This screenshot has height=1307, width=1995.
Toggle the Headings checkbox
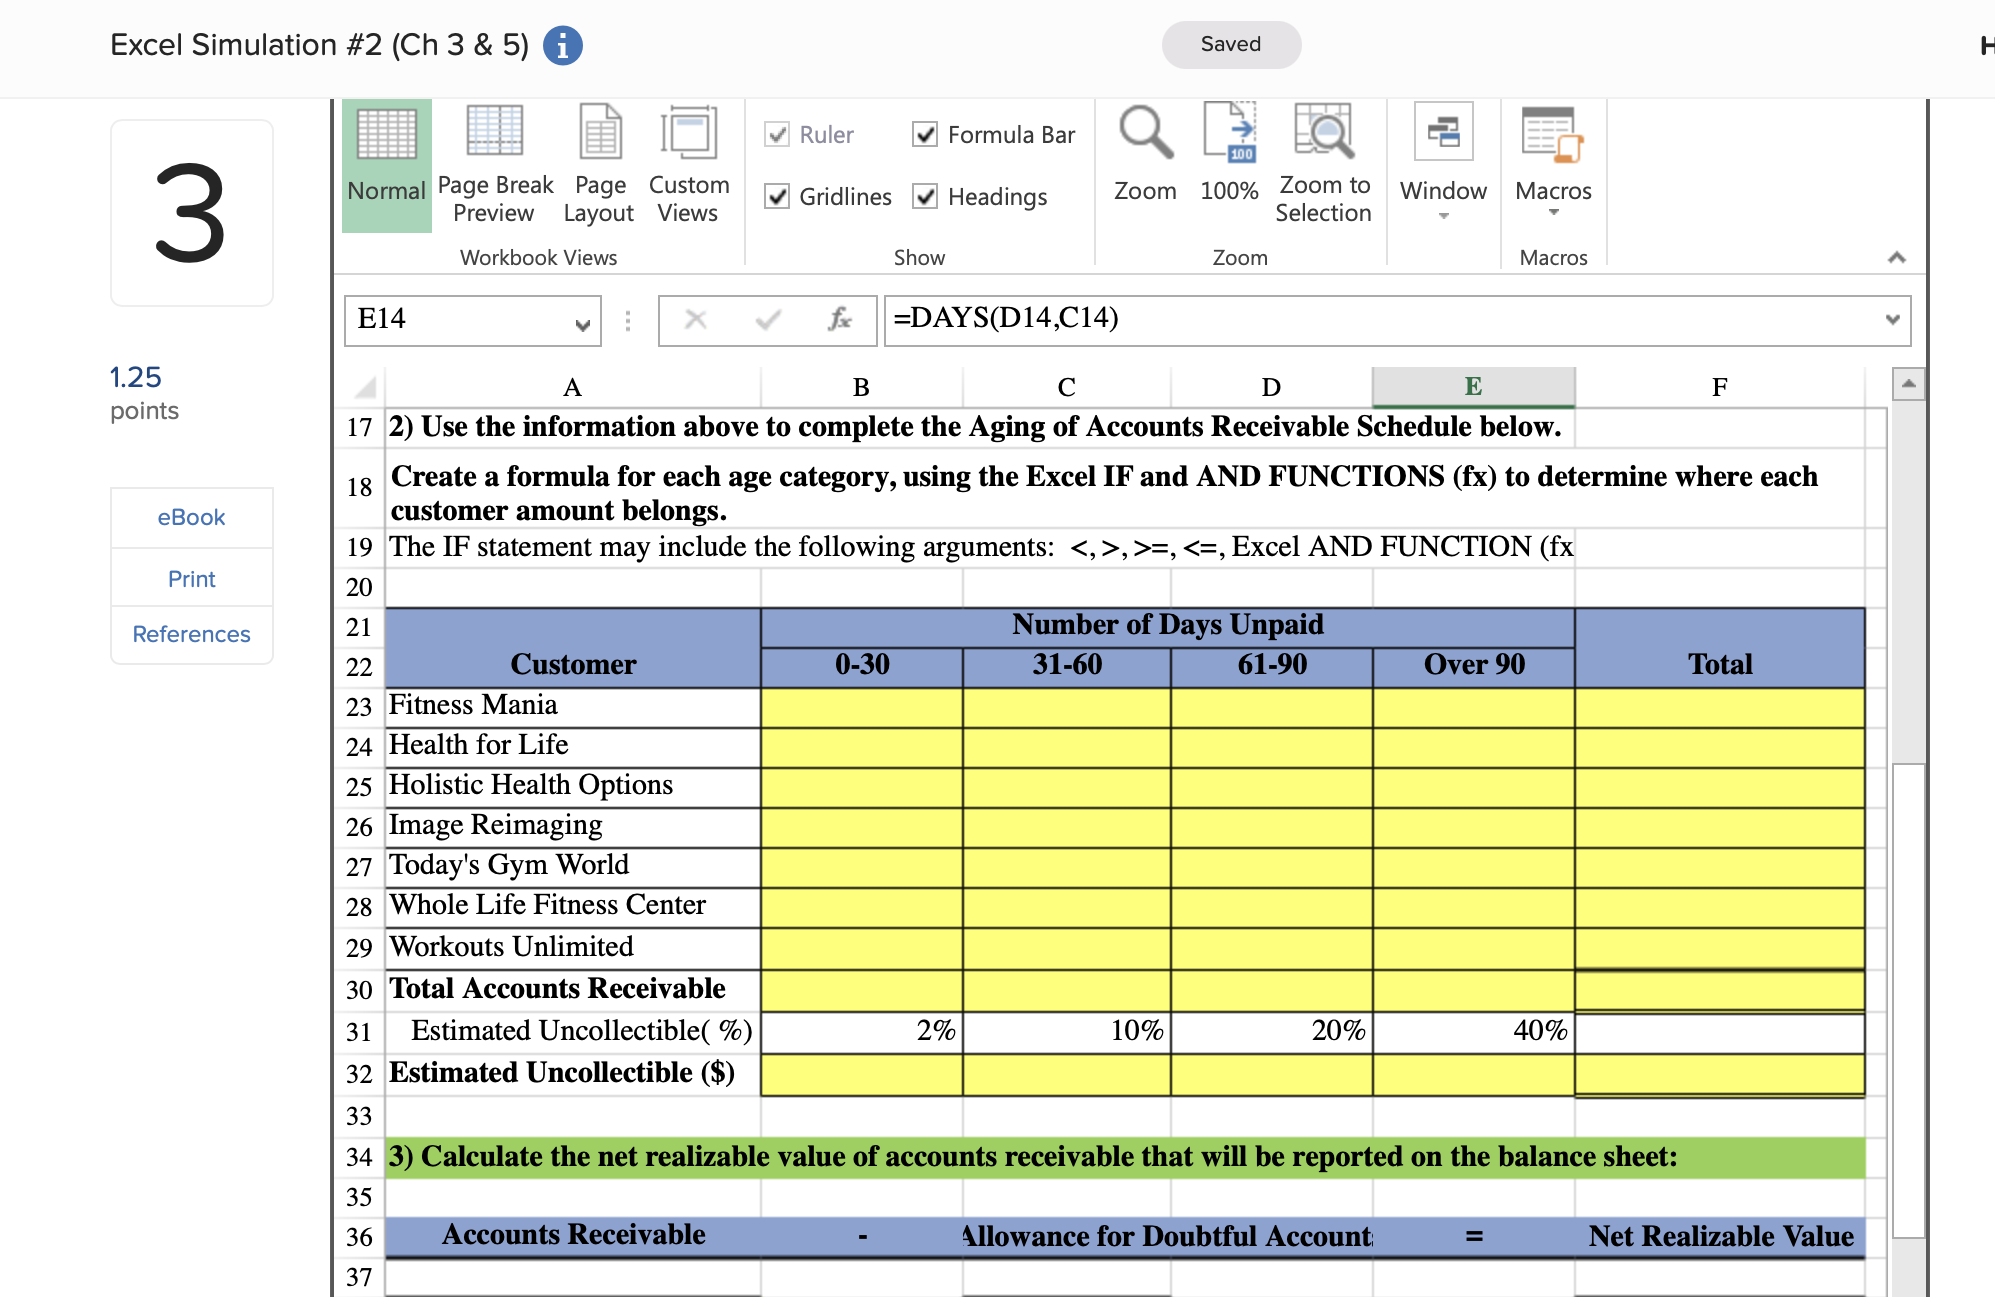click(924, 196)
